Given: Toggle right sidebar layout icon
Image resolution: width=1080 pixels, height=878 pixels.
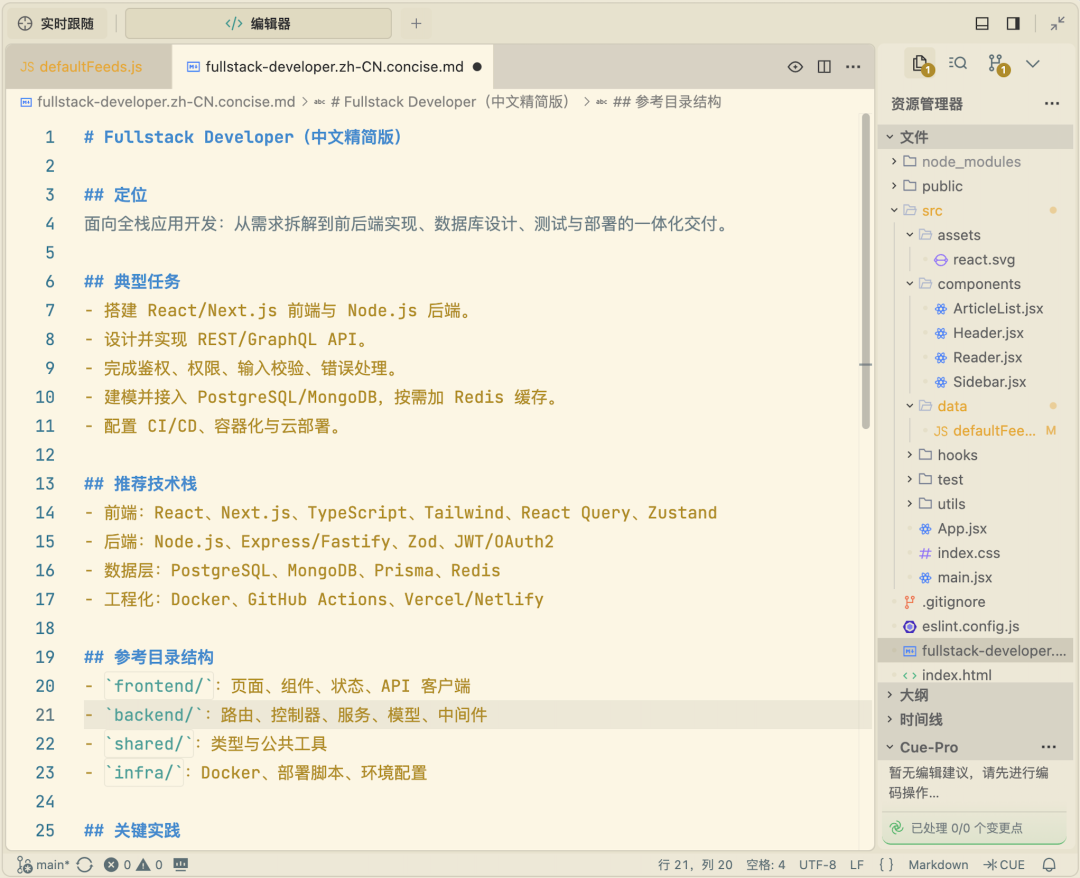Looking at the screenshot, I should pyautogui.click(x=1012, y=23).
